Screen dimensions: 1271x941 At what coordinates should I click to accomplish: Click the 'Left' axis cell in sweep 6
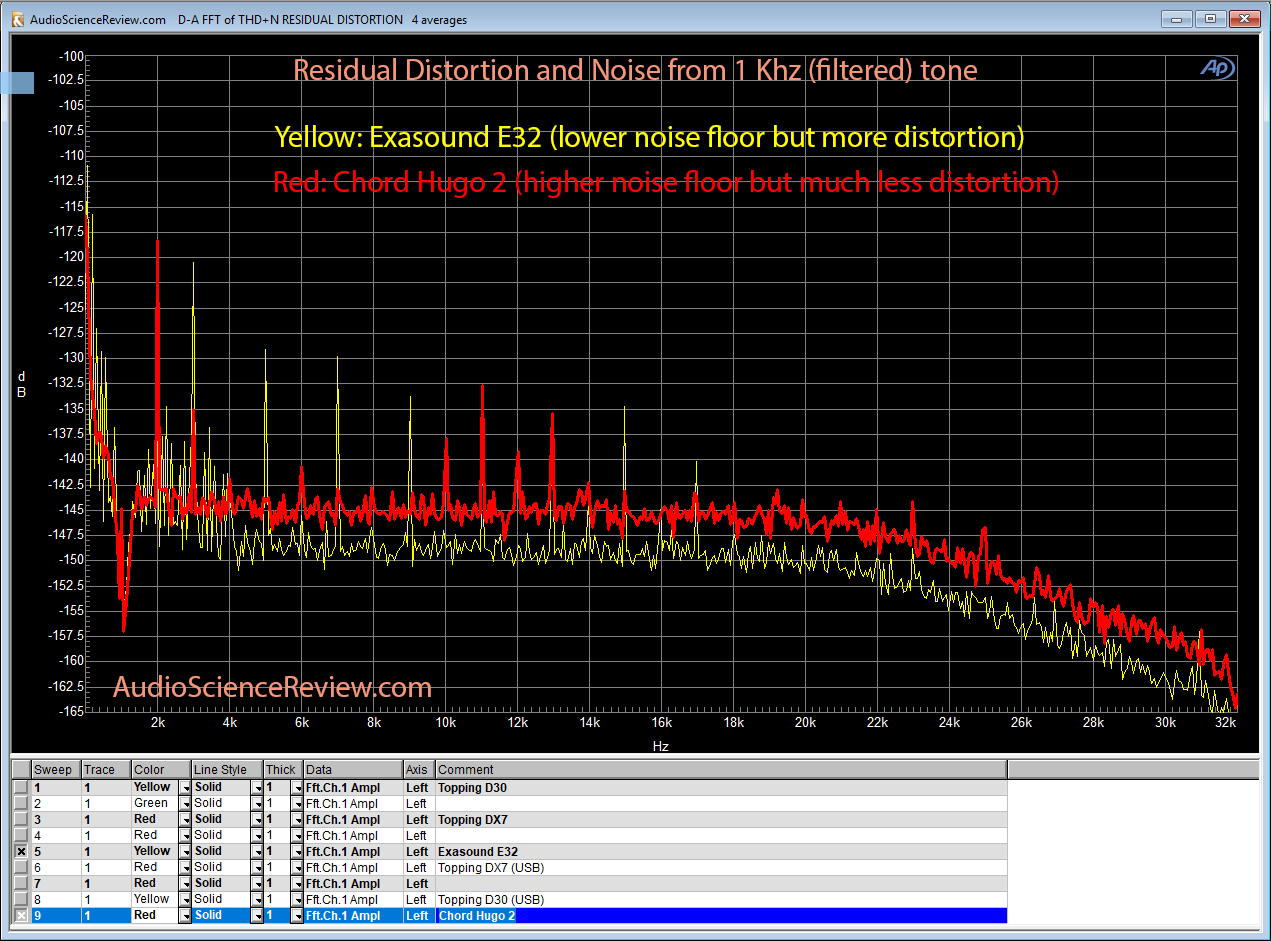pyautogui.click(x=419, y=867)
